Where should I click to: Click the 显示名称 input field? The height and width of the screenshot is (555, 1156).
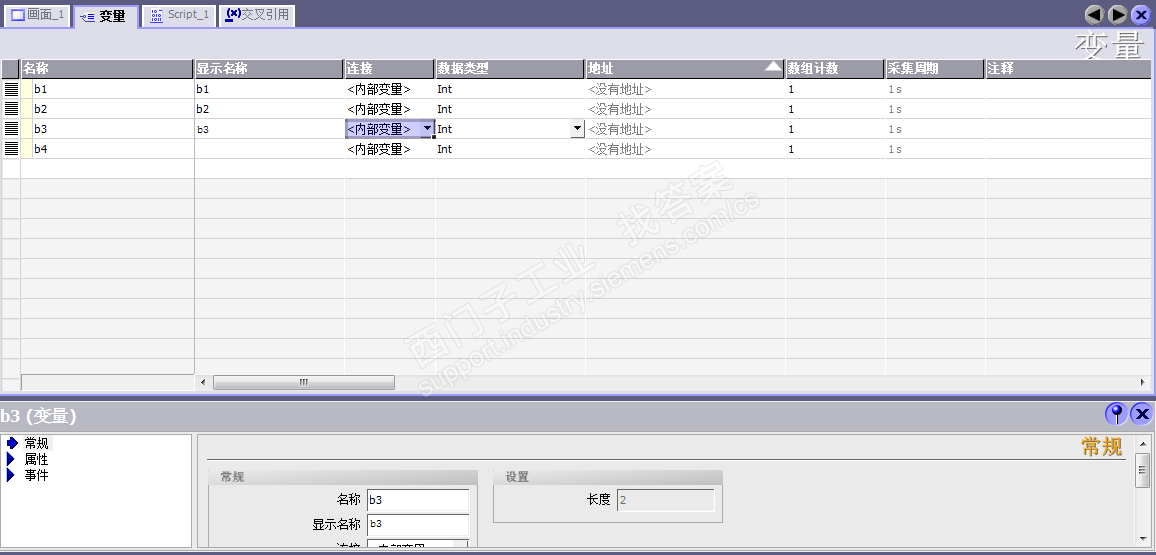[x=417, y=524]
